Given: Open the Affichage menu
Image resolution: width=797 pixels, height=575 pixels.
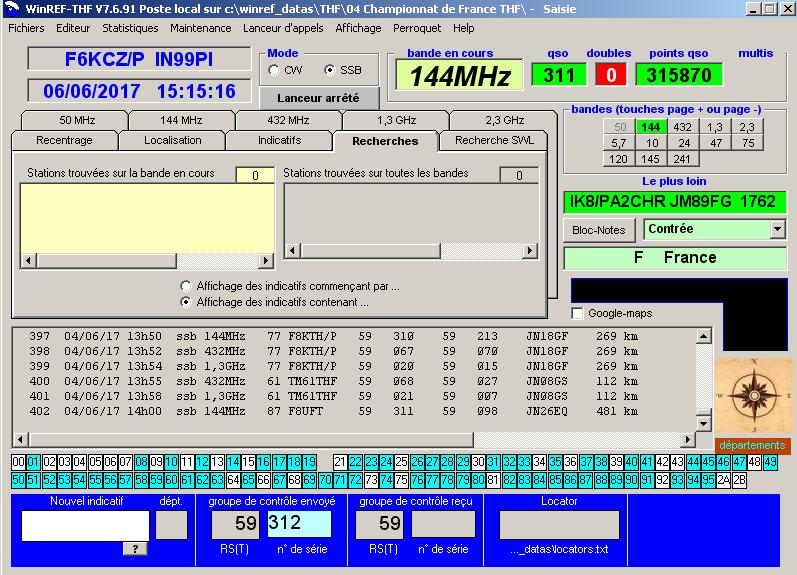Looking at the screenshot, I should point(358,28).
